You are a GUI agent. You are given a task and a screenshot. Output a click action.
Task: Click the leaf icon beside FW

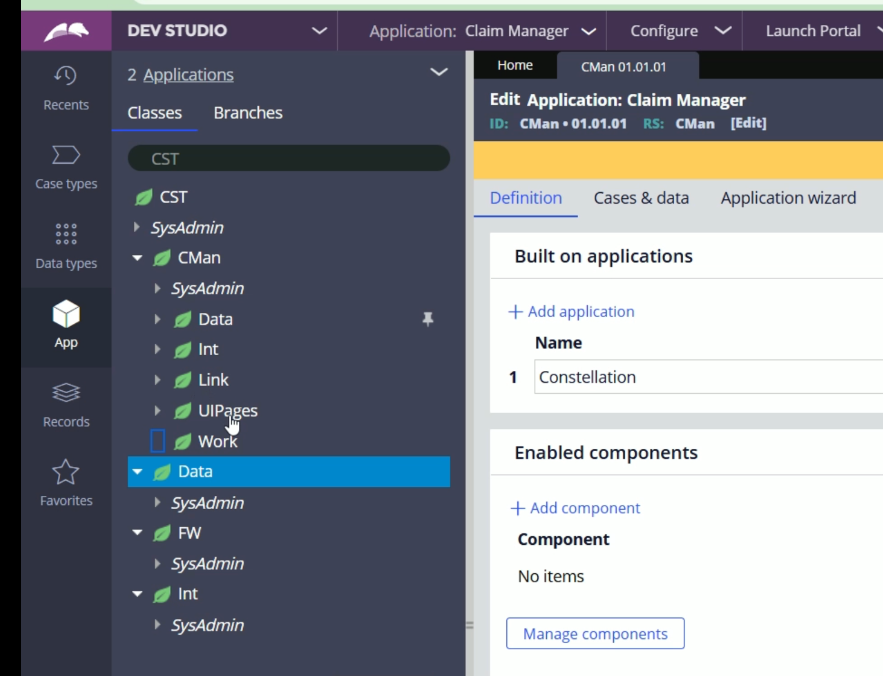tap(162, 533)
